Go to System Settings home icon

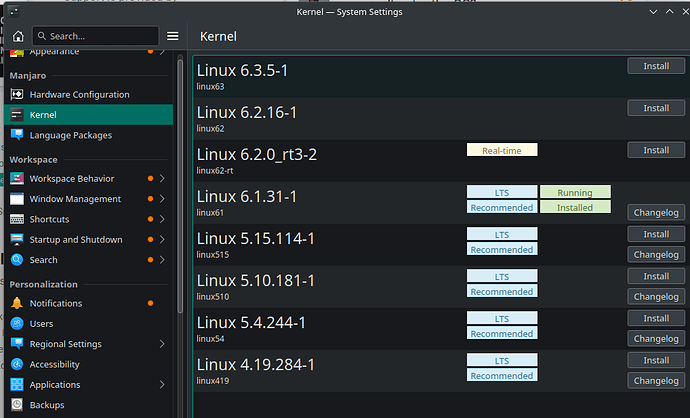click(x=18, y=36)
